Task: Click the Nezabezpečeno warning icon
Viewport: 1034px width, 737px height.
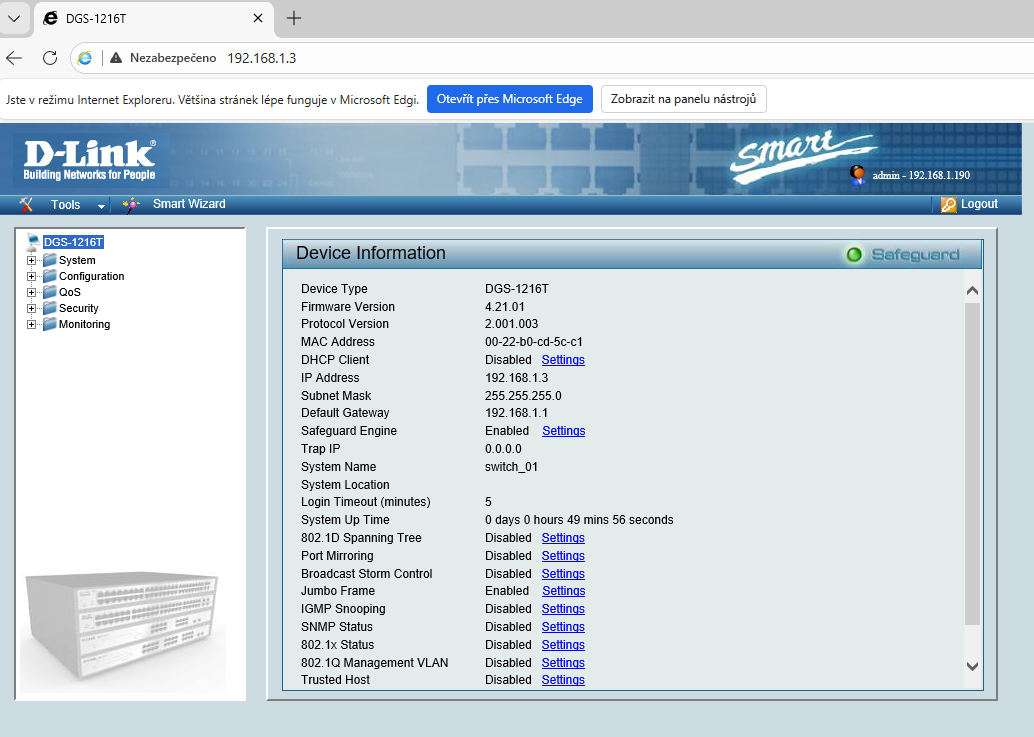Action: click(117, 57)
